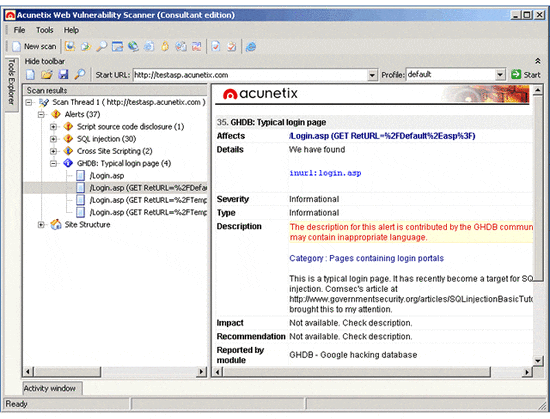
Task: Click the New scan toolbar button
Action: pos(34,46)
